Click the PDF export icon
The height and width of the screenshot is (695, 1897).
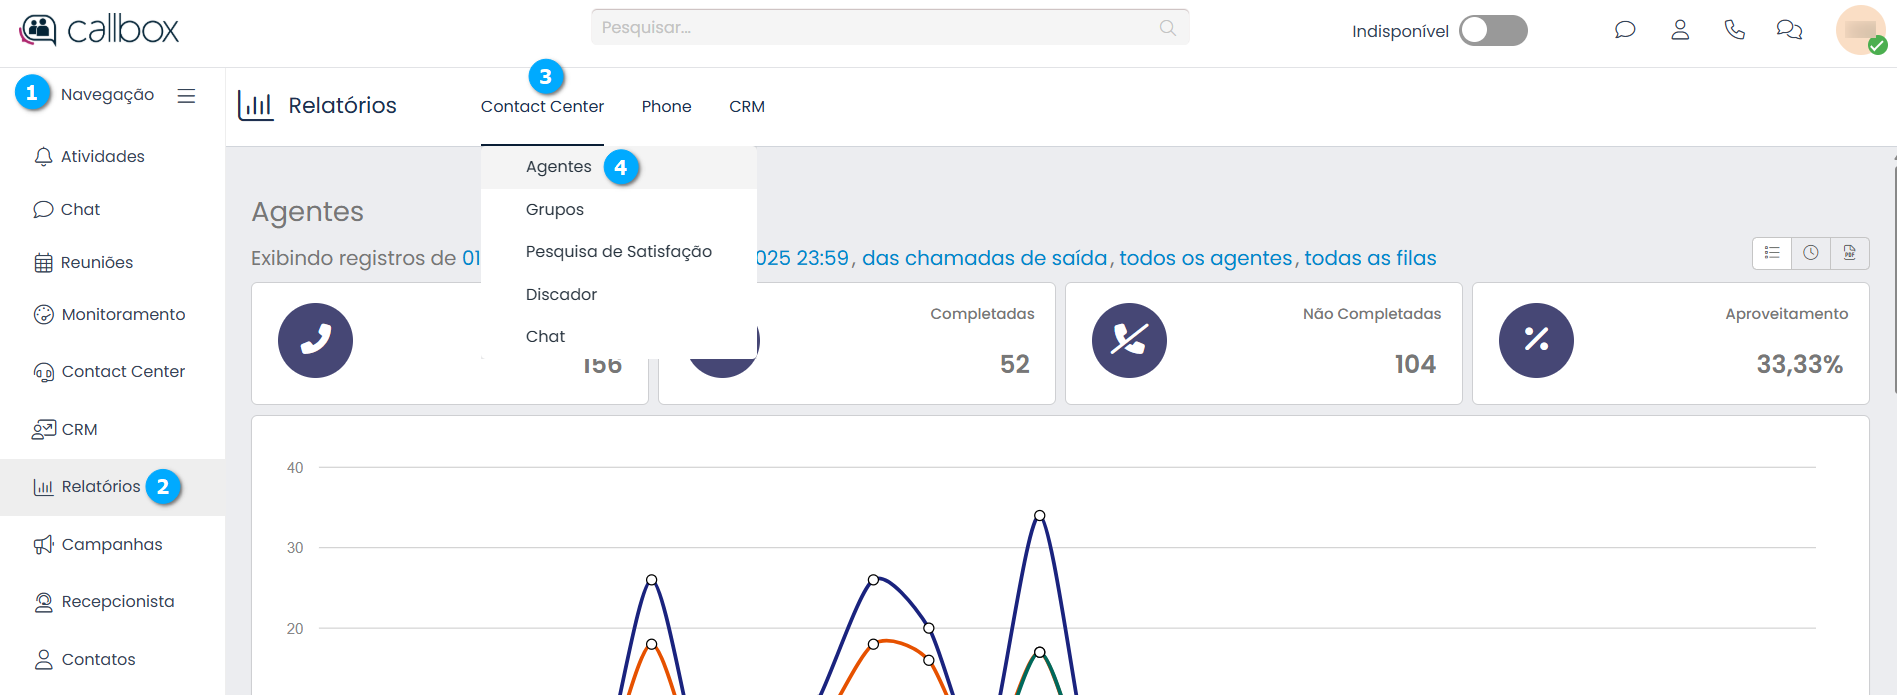coord(1850,253)
